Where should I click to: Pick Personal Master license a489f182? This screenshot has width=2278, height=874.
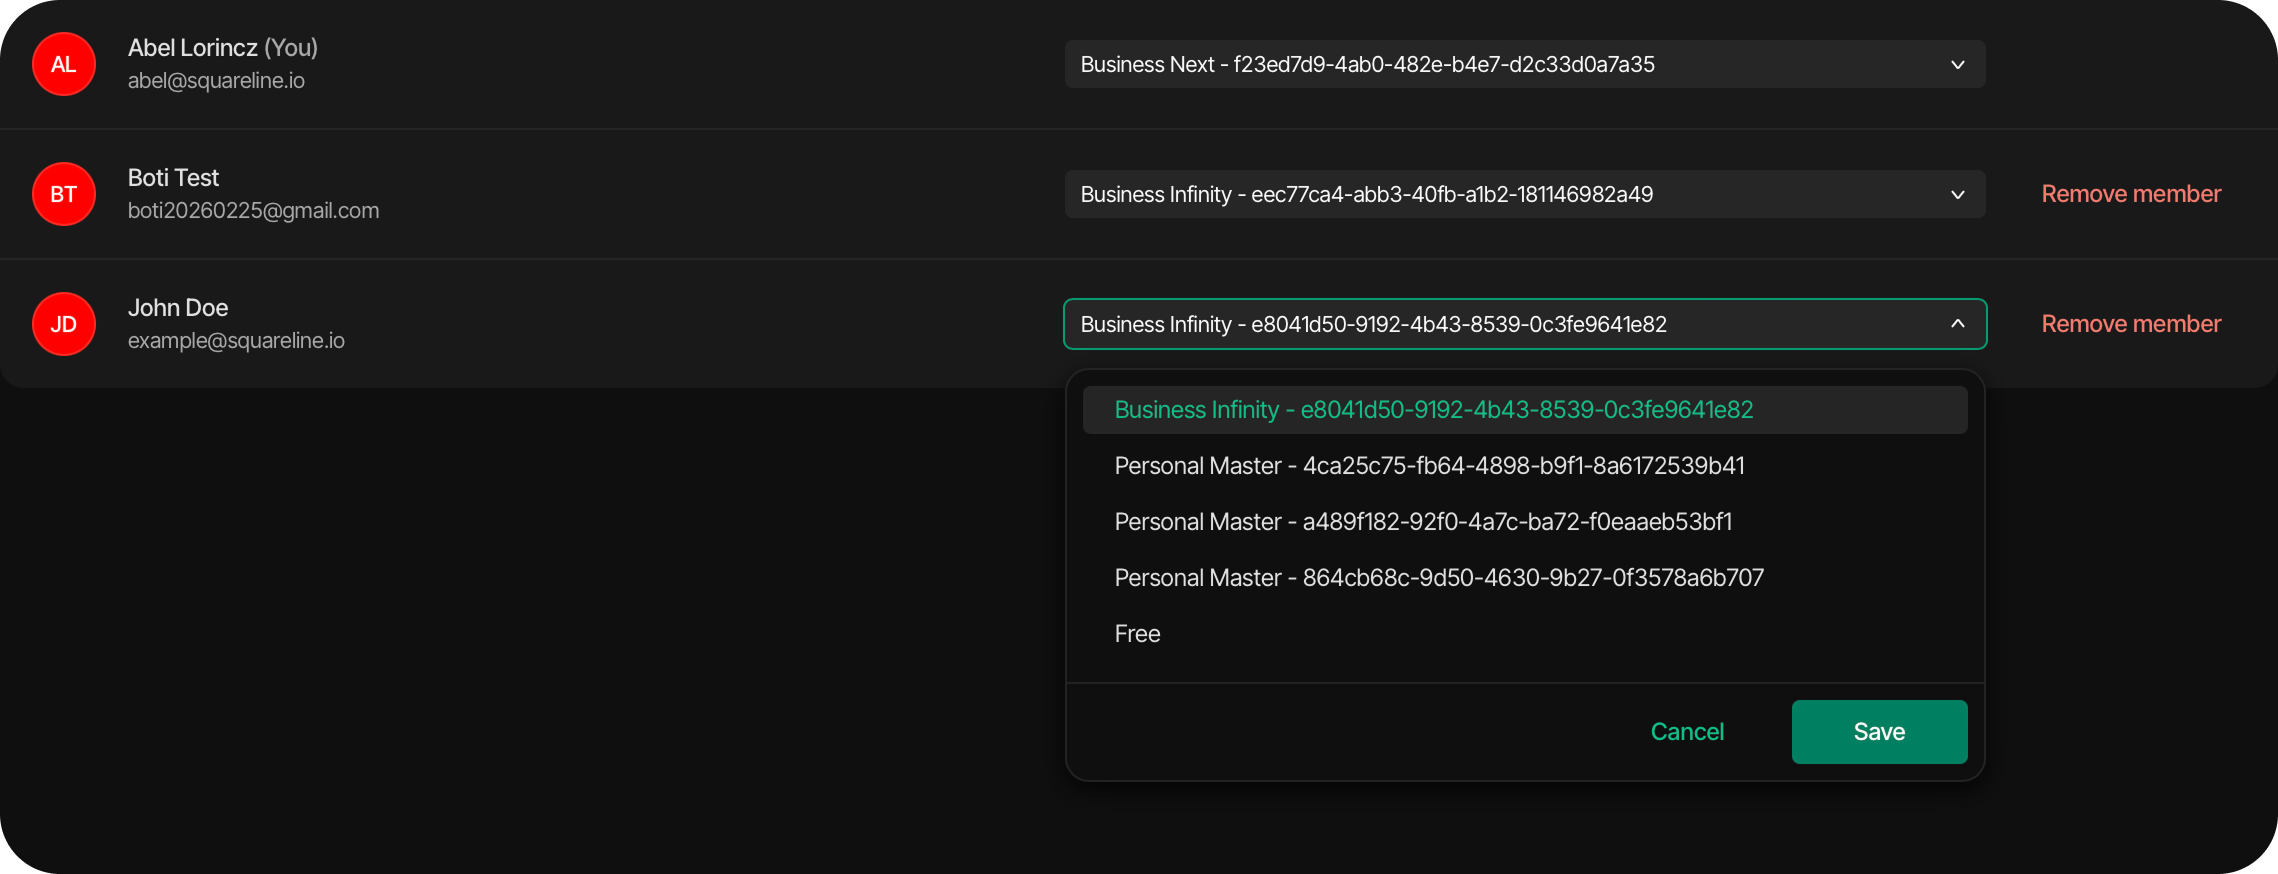[1423, 522]
